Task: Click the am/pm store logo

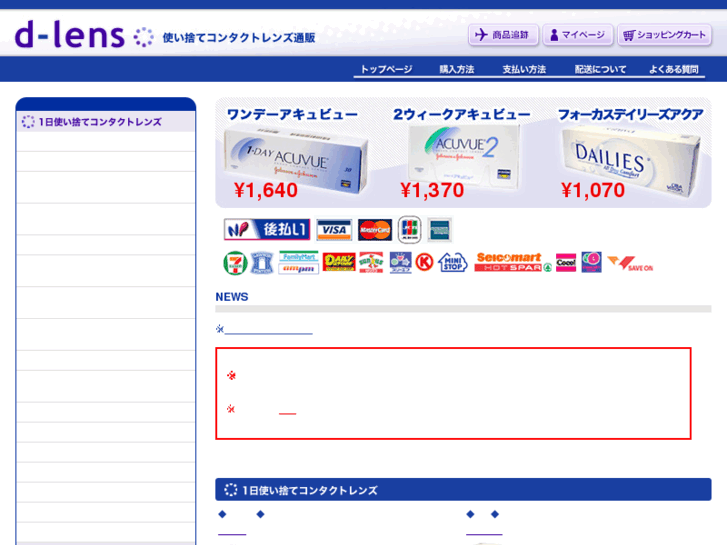Action: tap(299, 269)
